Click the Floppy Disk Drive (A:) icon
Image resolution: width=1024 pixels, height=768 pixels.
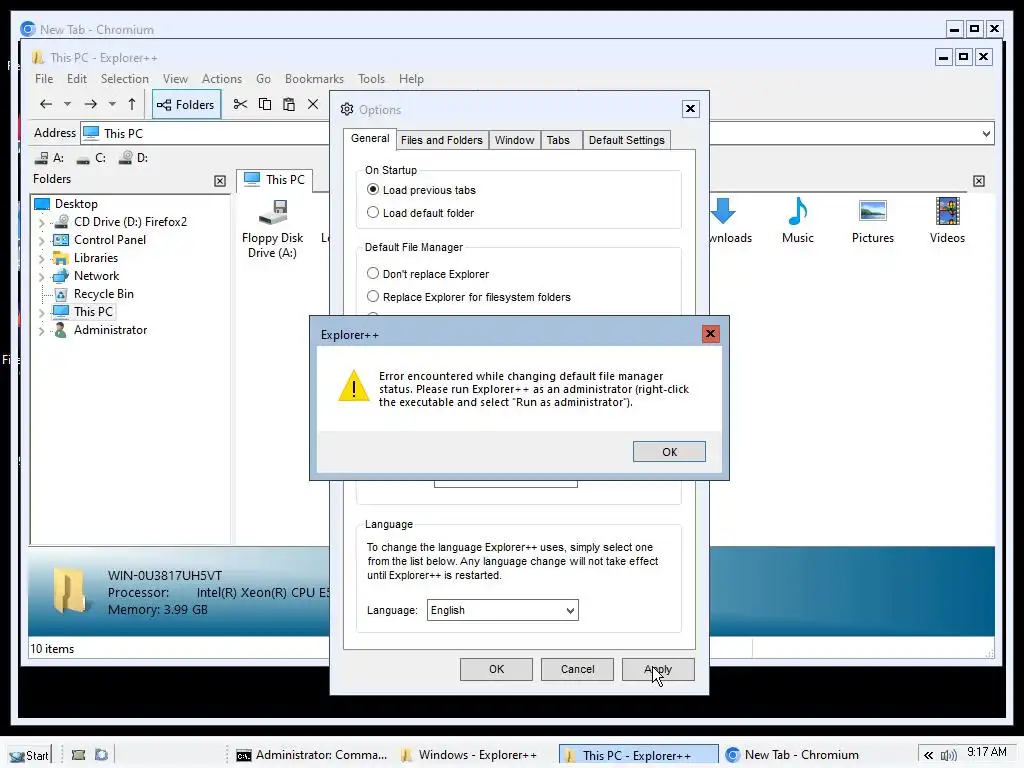coord(272,229)
